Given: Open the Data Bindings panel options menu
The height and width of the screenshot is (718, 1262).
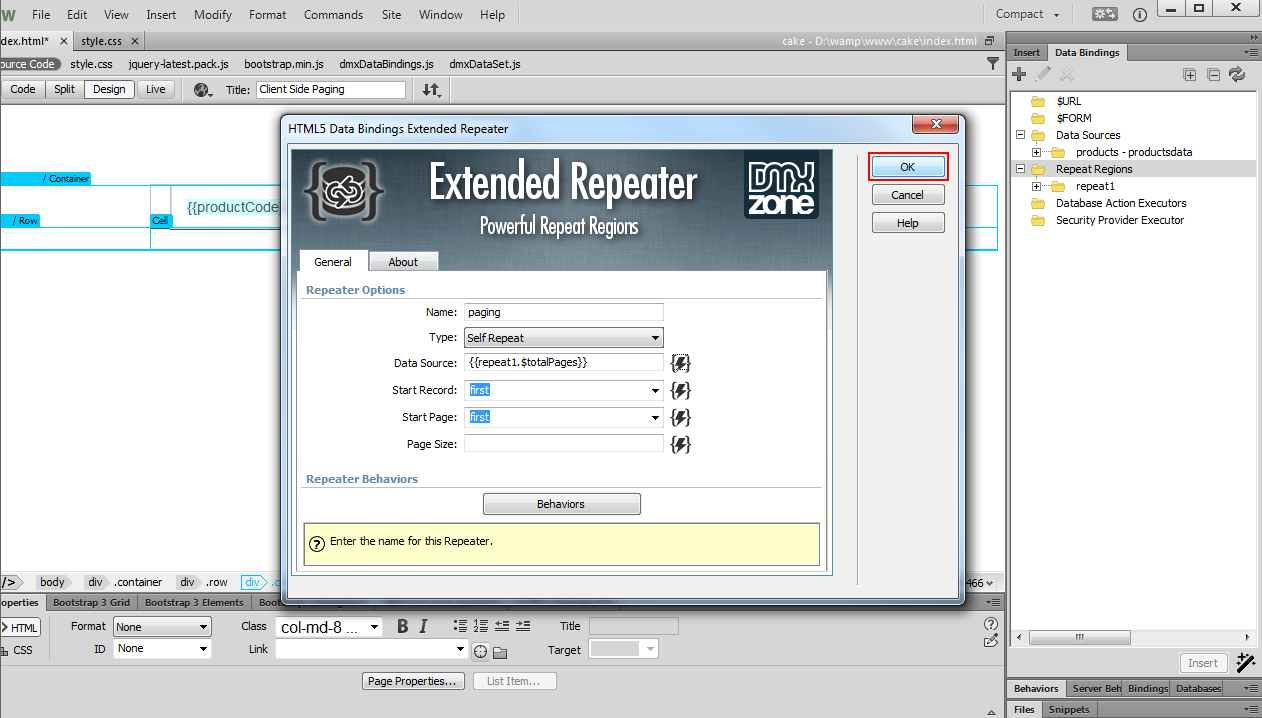Looking at the screenshot, I should 1251,52.
